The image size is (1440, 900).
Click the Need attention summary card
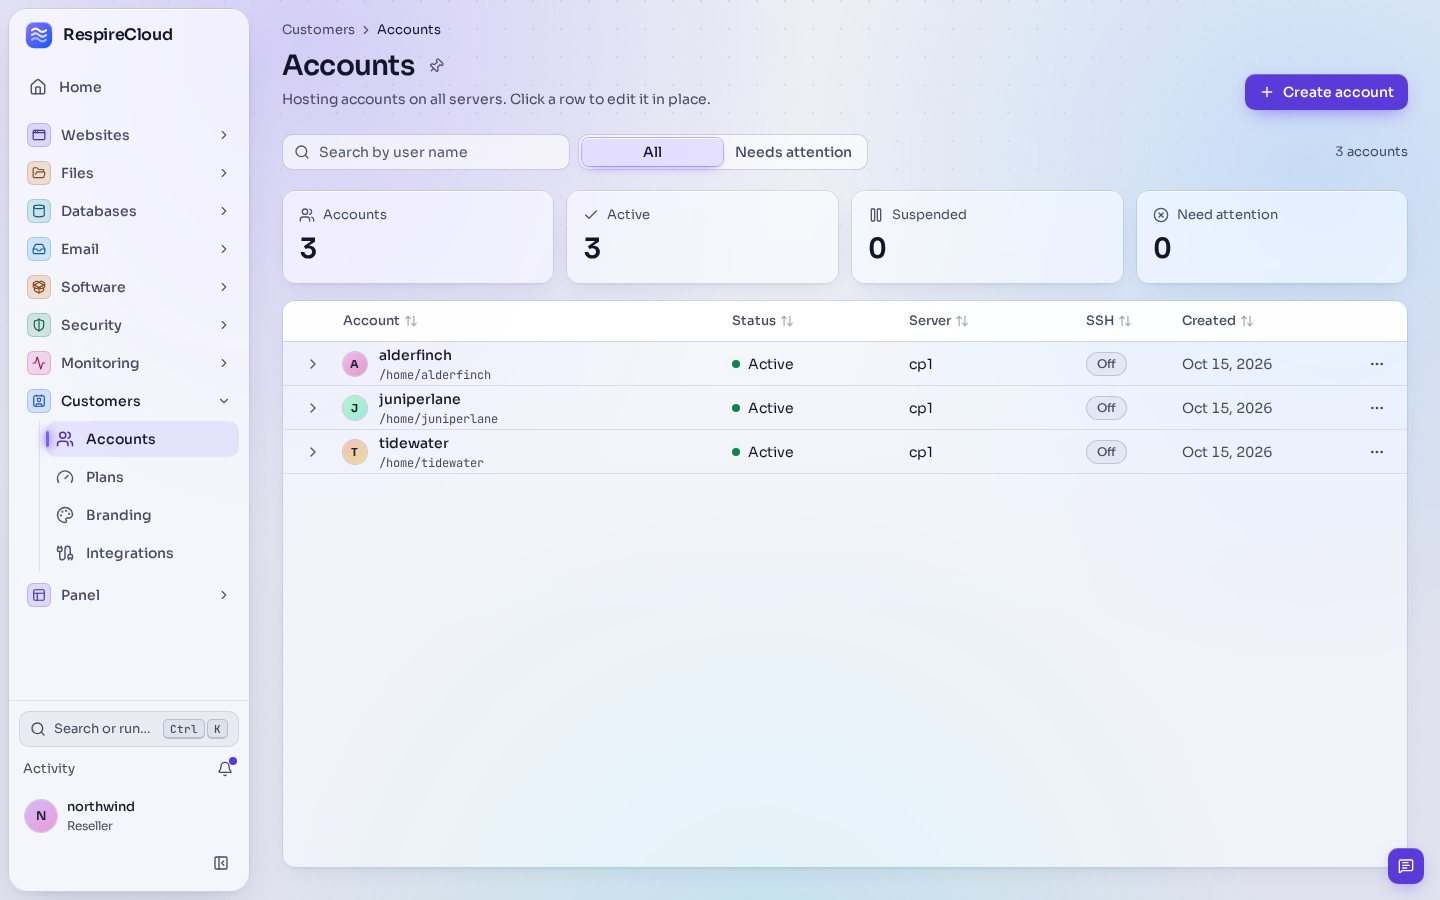(x=1272, y=237)
